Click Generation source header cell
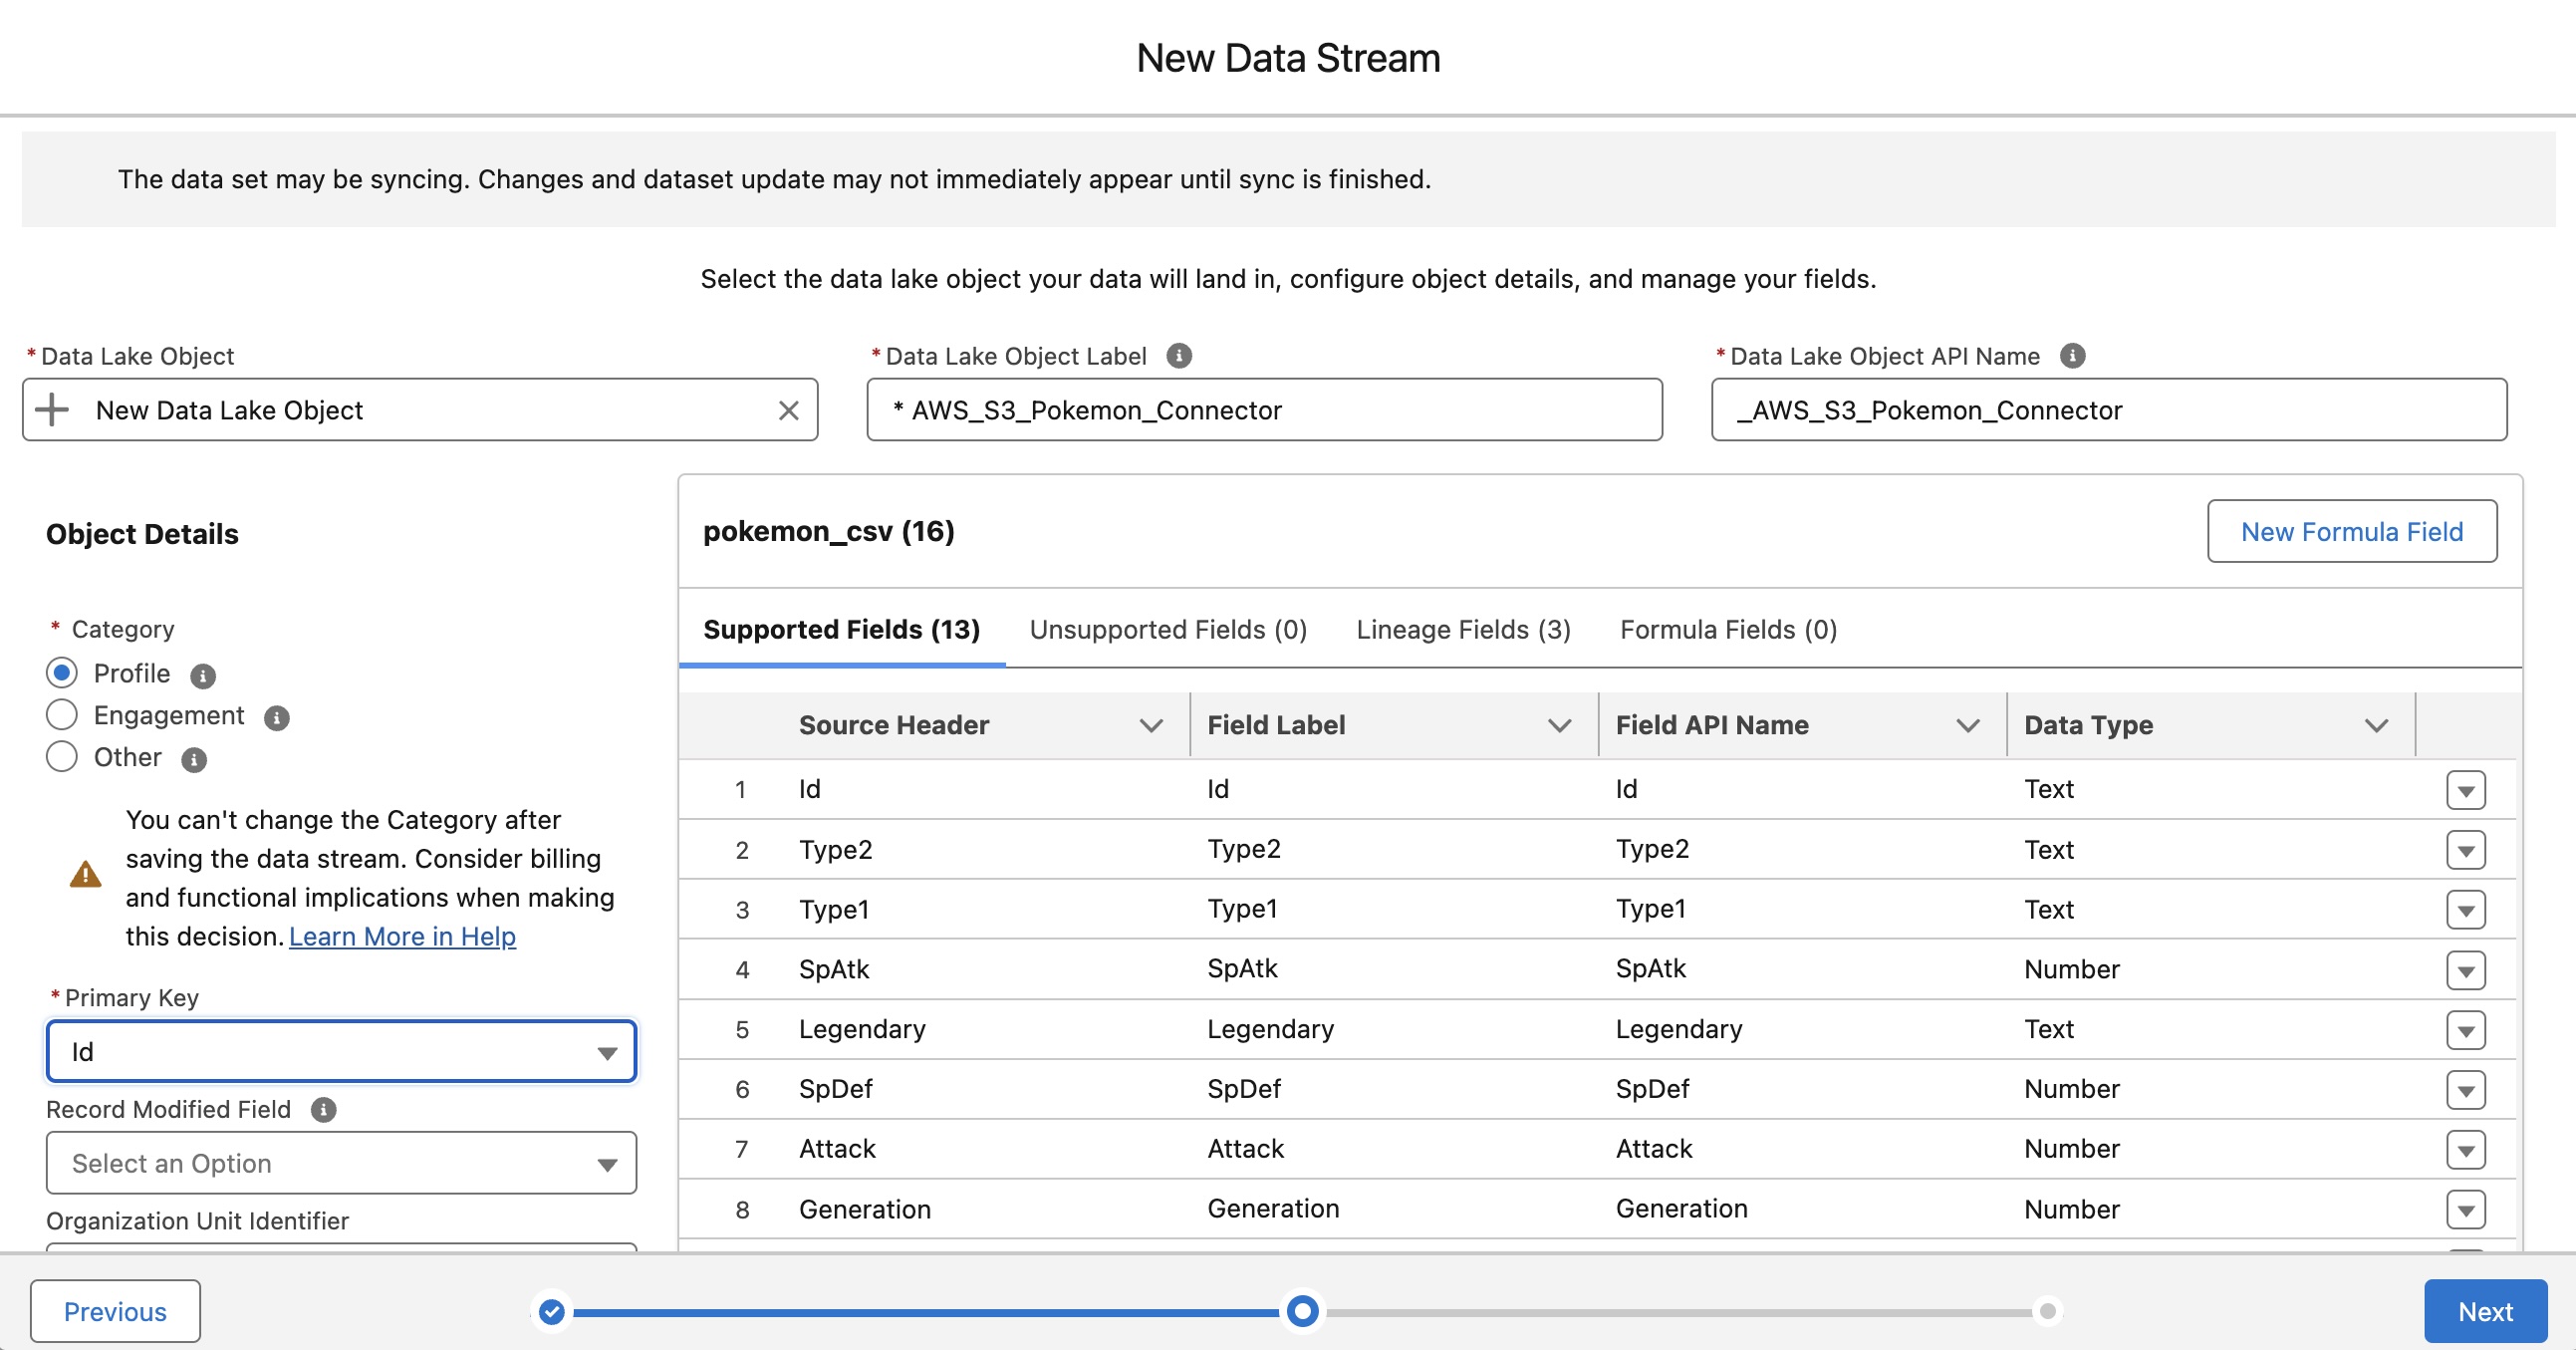This screenshot has width=2576, height=1350. point(864,1209)
